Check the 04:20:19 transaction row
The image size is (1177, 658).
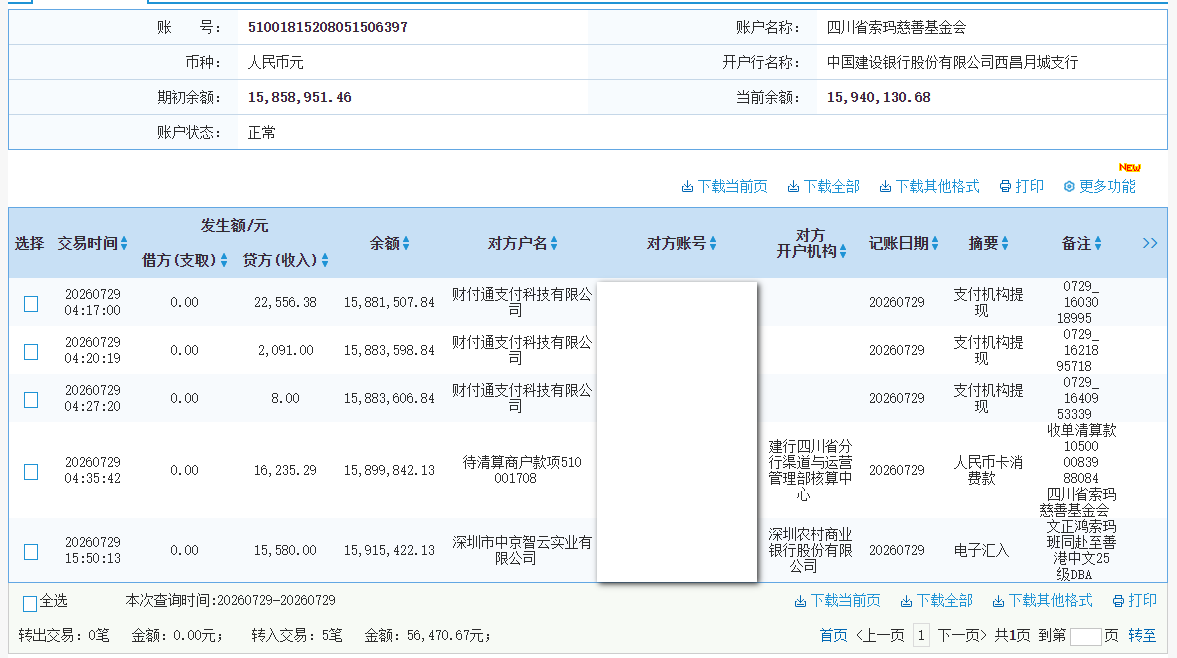31,352
